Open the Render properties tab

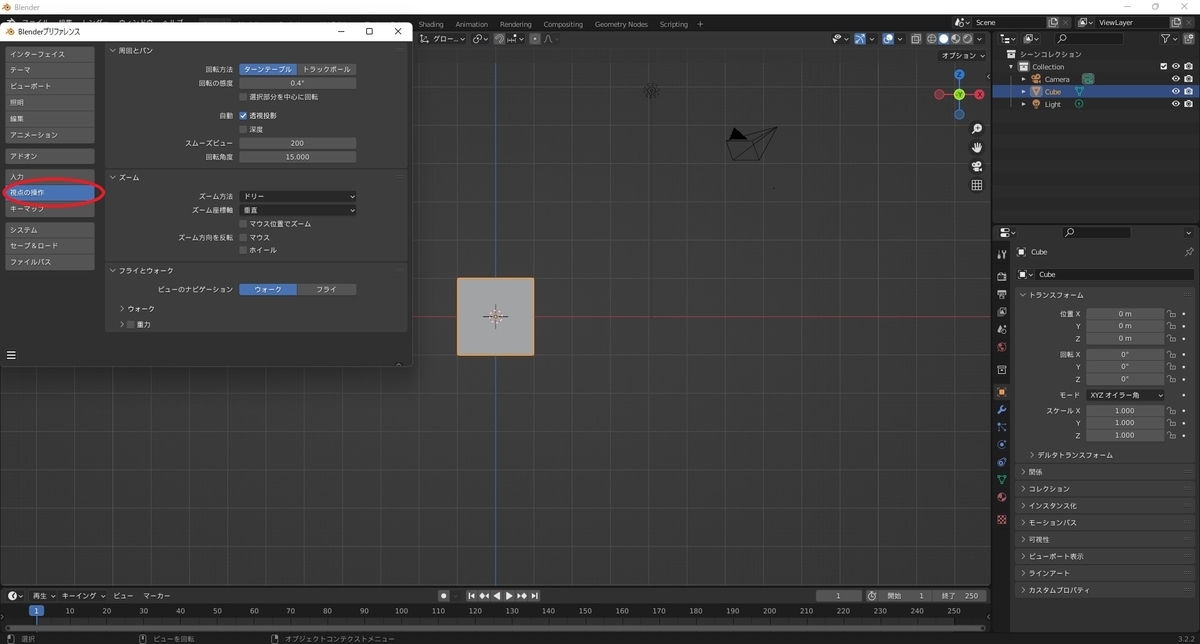[1002, 276]
